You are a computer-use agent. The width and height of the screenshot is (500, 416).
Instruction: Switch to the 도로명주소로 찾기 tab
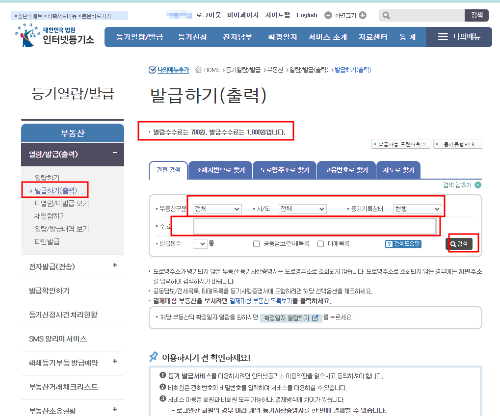click(x=285, y=170)
